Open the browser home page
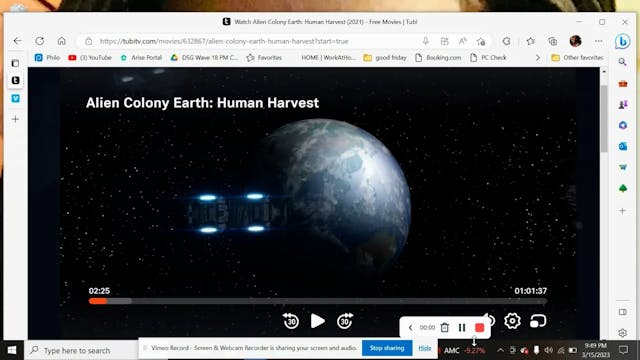Viewport: 640px width, 360px height. [x=62, y=41]
